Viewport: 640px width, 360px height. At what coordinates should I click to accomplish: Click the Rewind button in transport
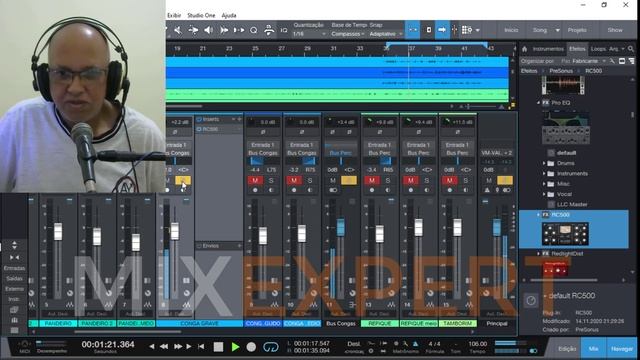pos(164,347)
